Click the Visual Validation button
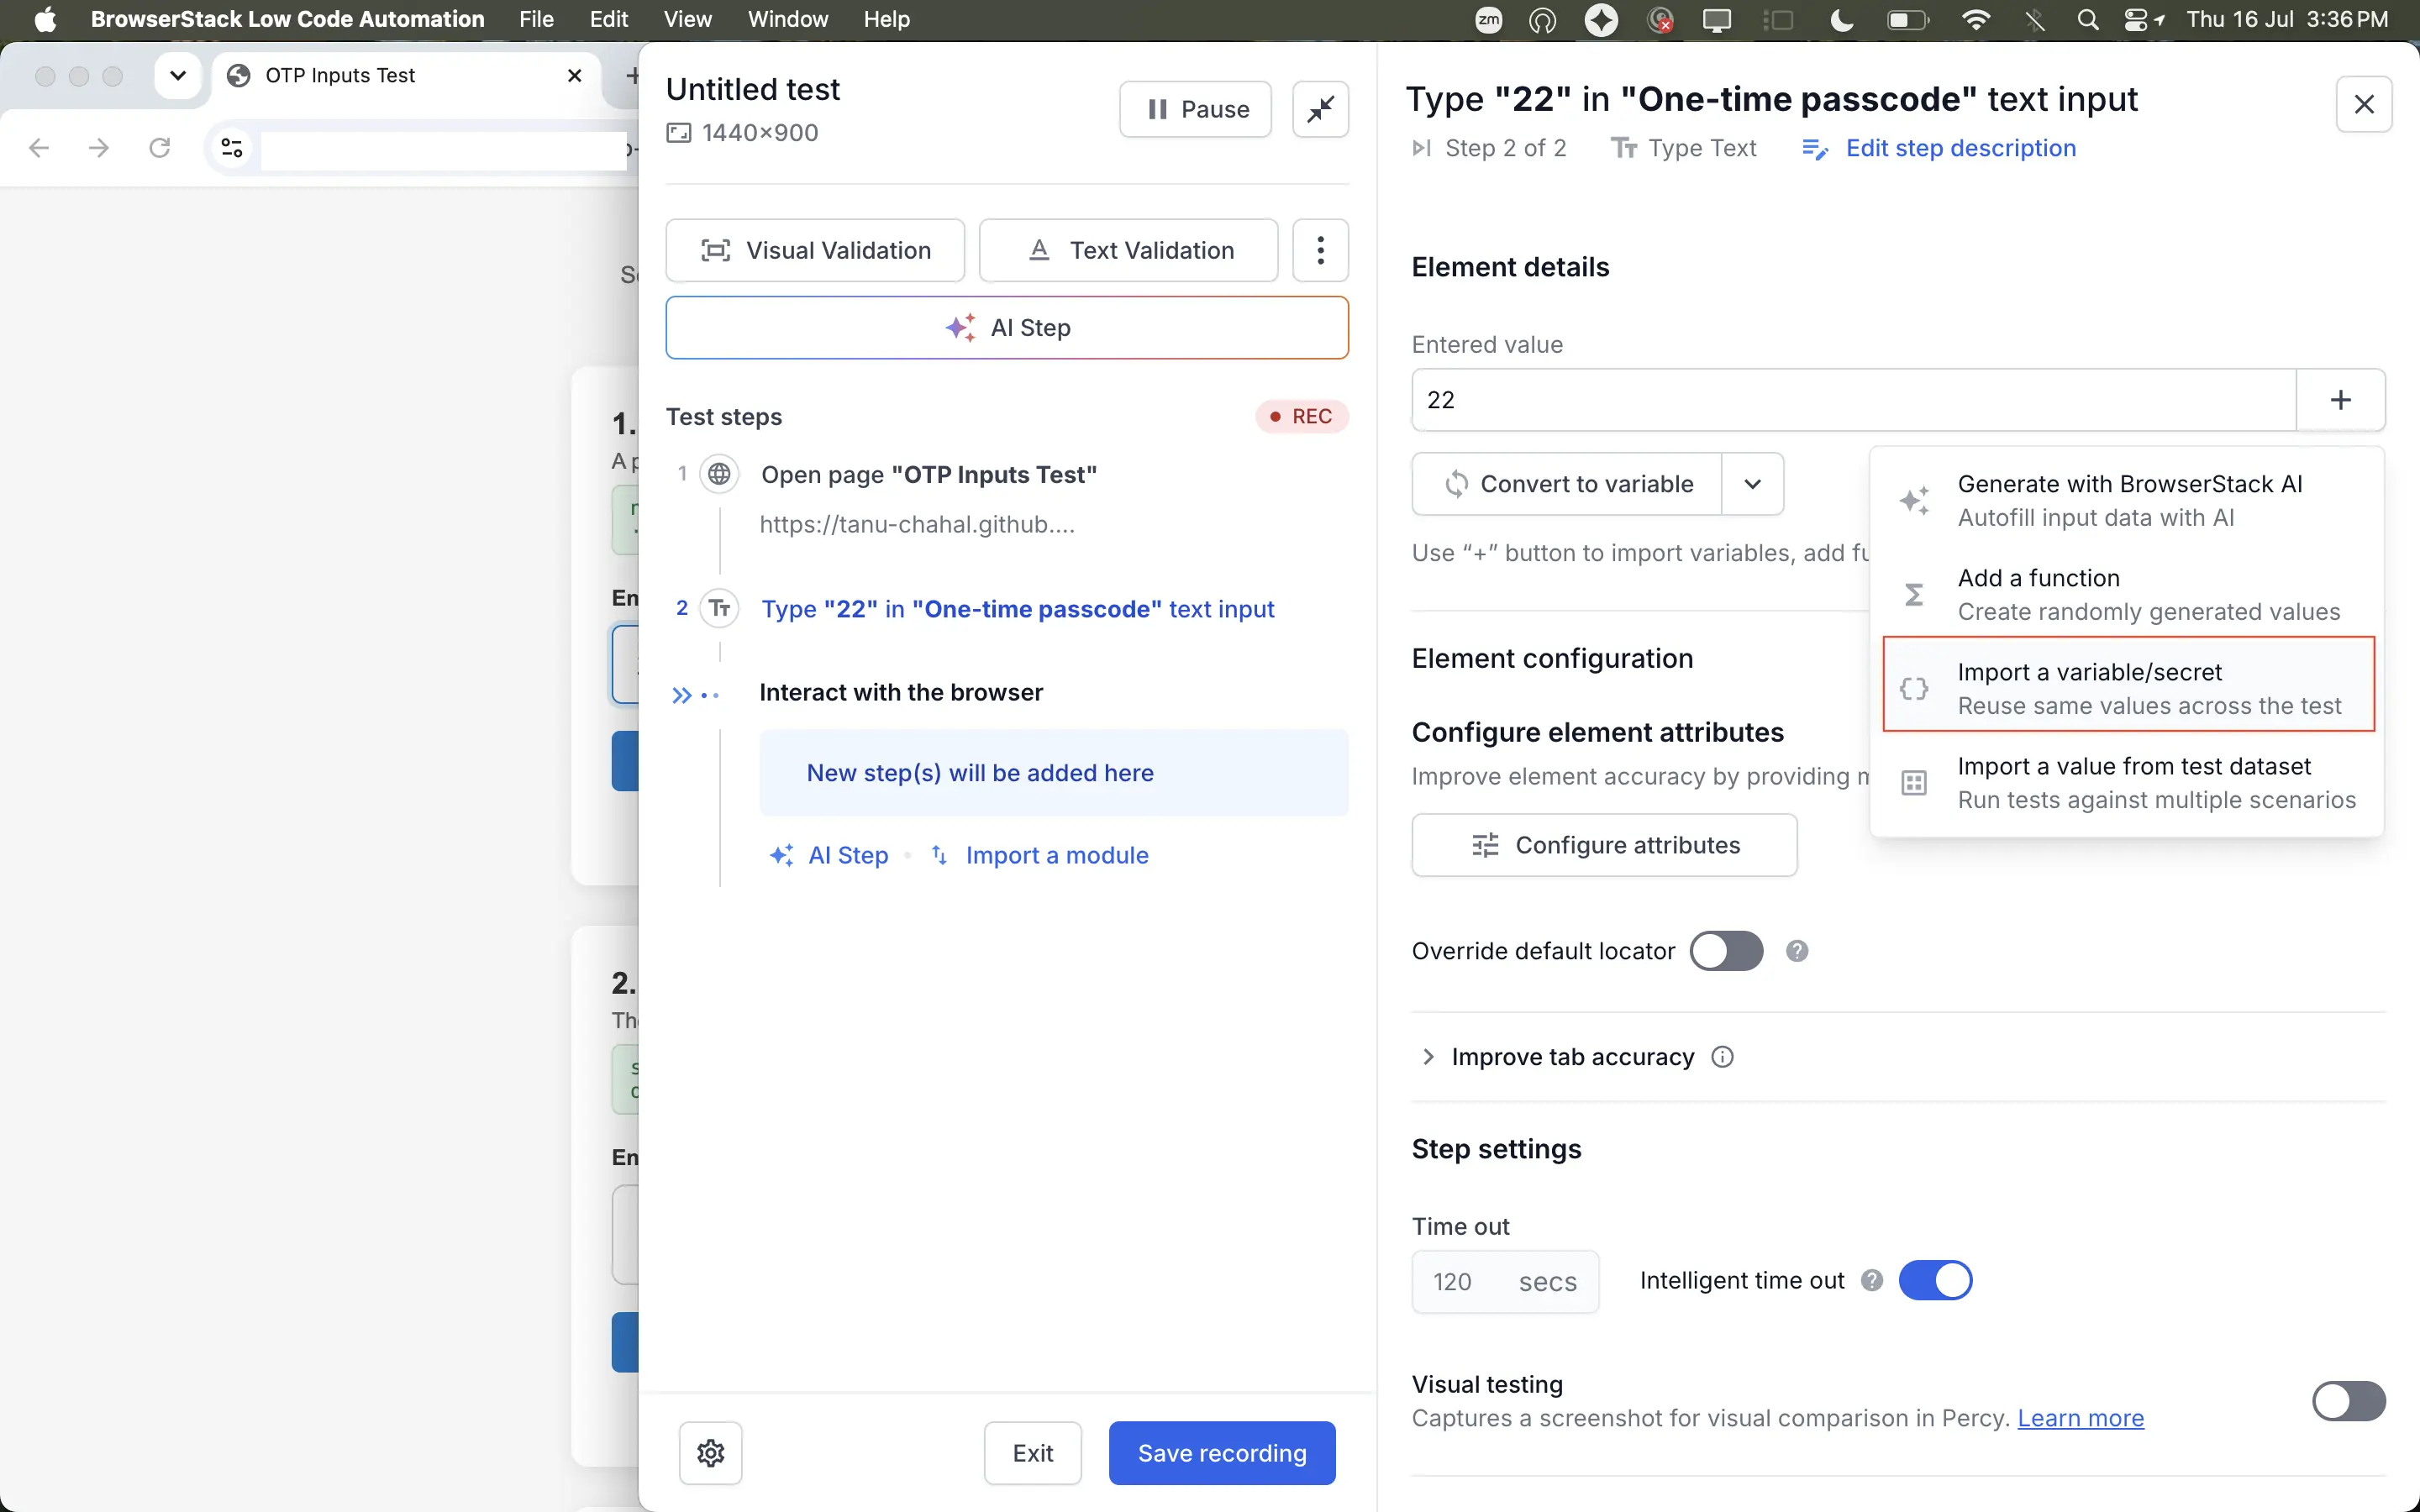This screenshot has width=2420, height=1512. pos(815,250)
